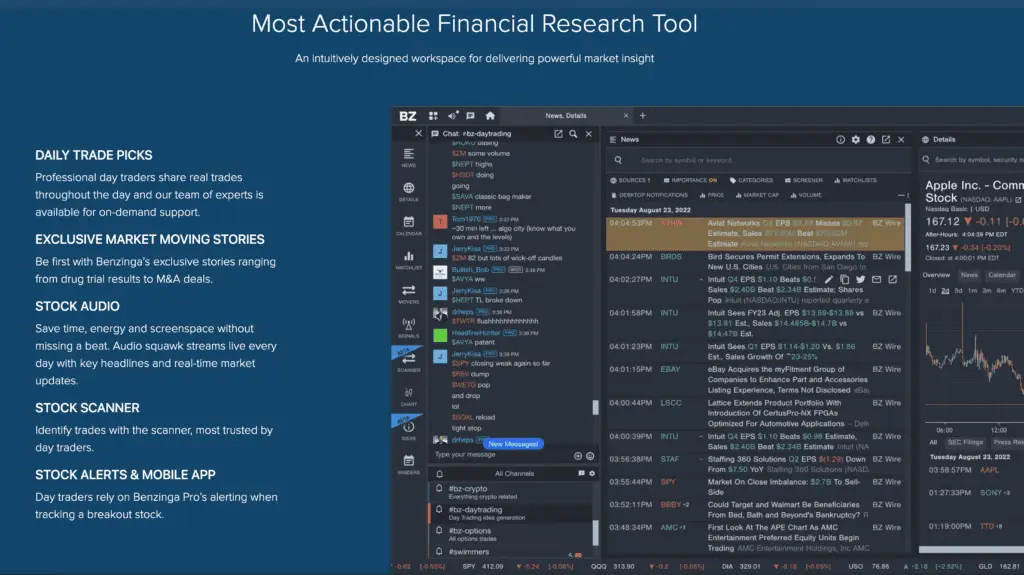Open the Volume filter dropdown
Screen dimensions: 1024x575
click(x=805, y=195)
